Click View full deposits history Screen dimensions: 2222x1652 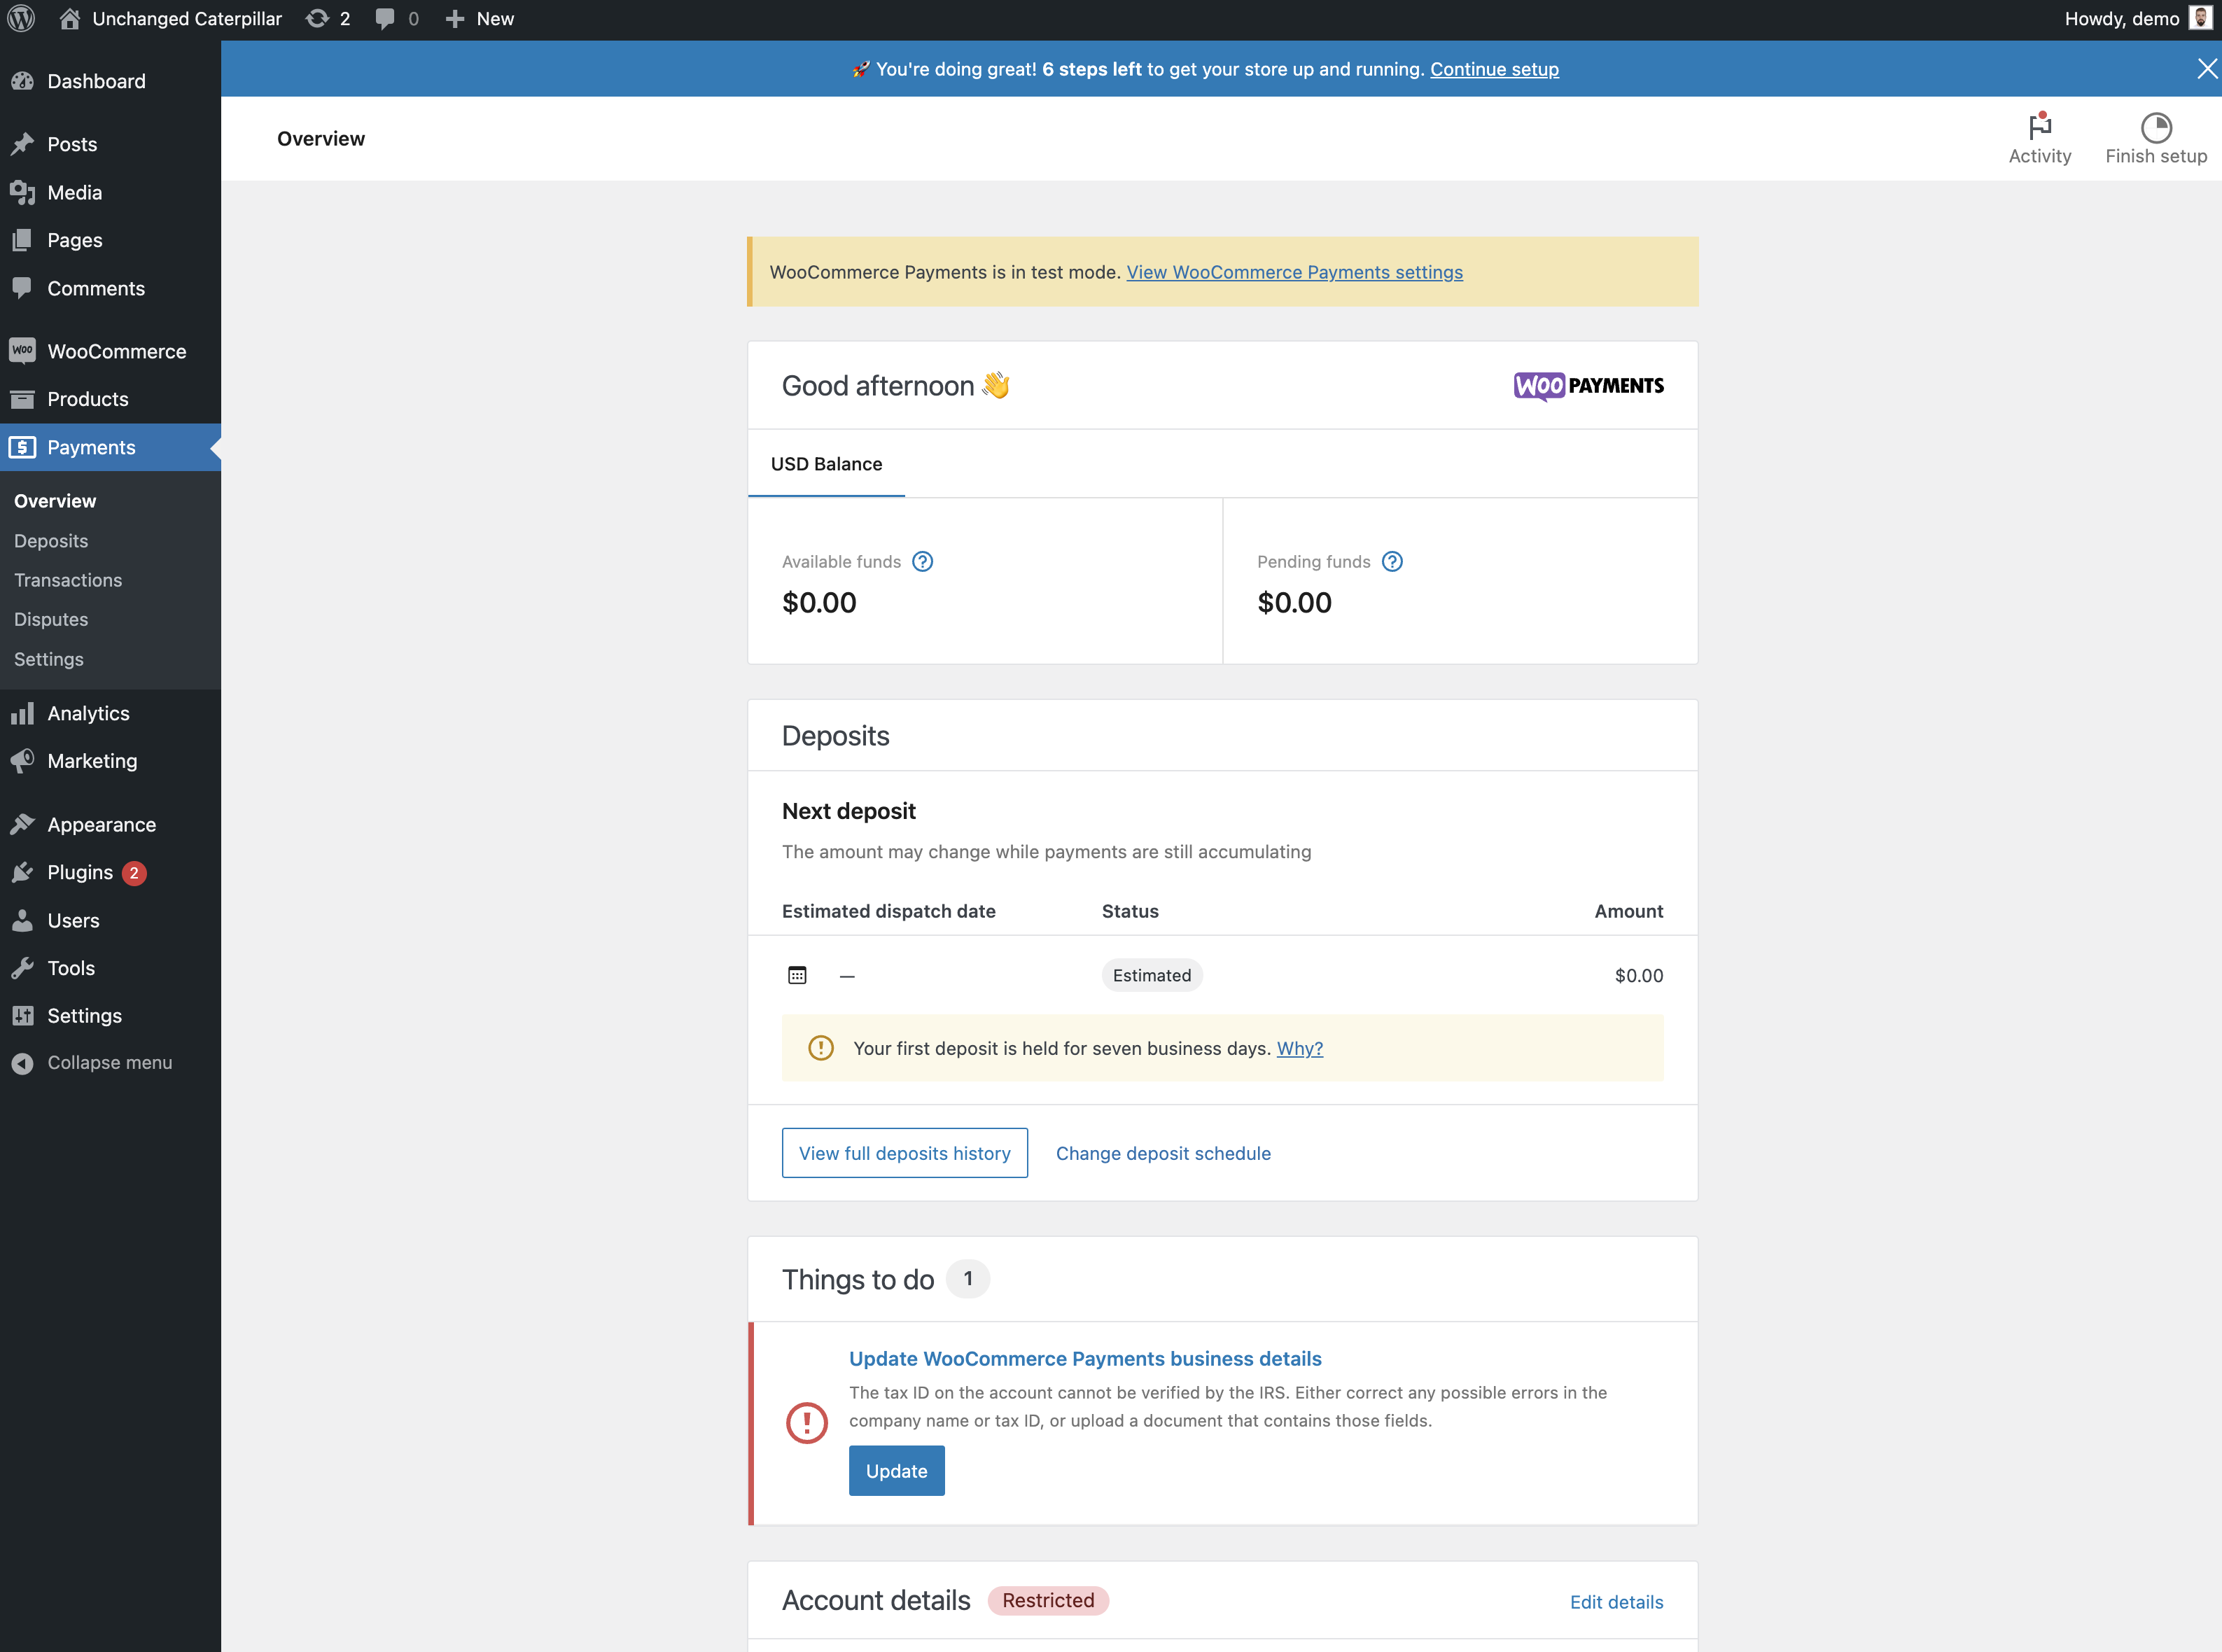pyautogui.click(x=903, y=1152)
